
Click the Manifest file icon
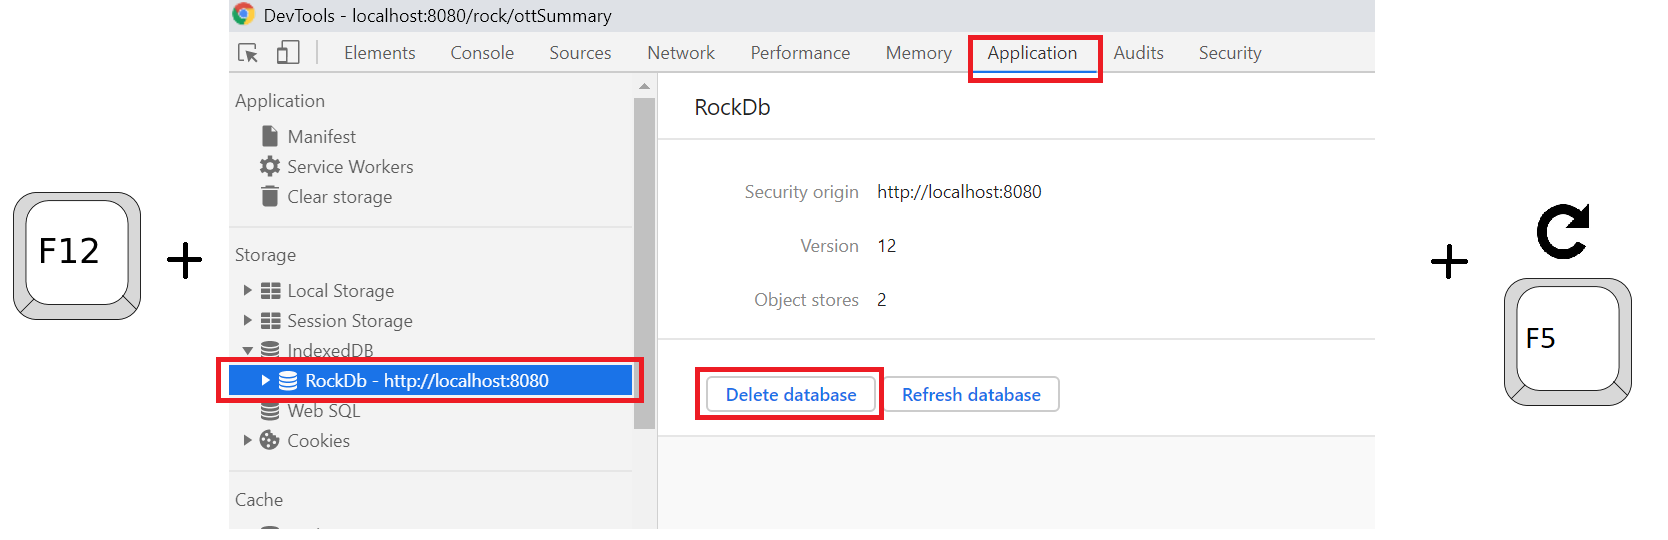pyautogui.click(x=269, y=136)
